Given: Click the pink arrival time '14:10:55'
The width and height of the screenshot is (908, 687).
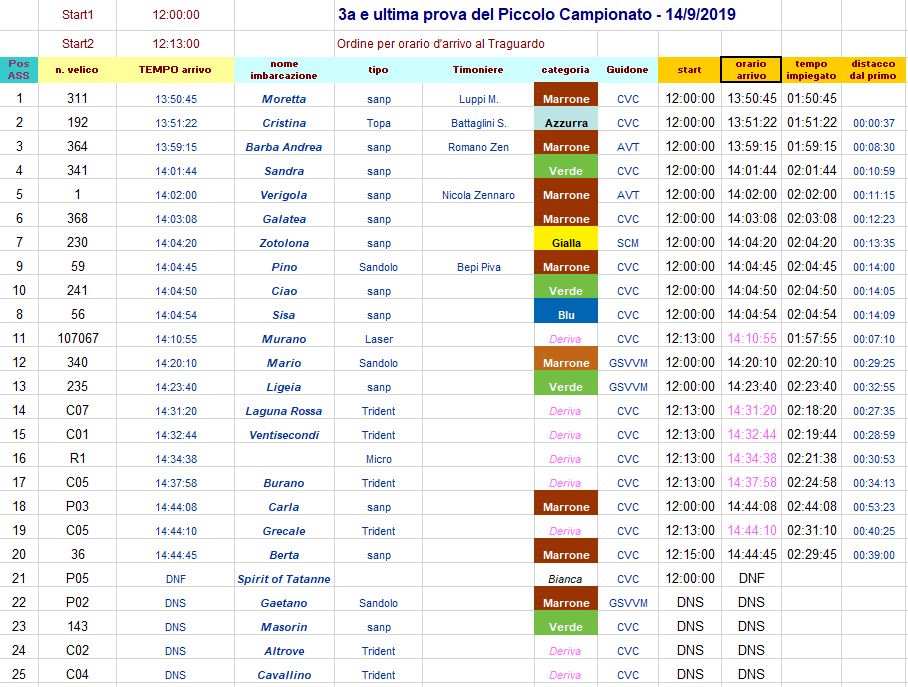Looking at the screenshot, I should pyautogui.click(x=752, y=338).
